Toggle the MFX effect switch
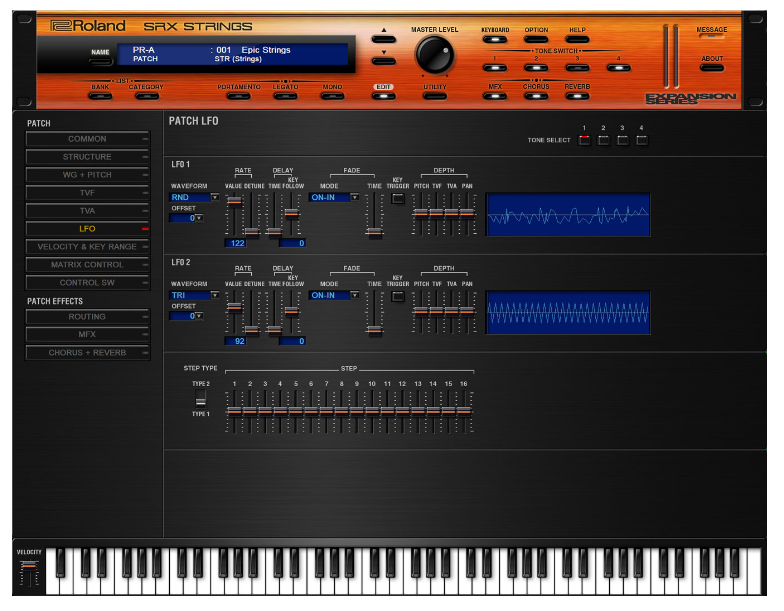The width and height of the screenshot is (784, 611). coord(495,96)
